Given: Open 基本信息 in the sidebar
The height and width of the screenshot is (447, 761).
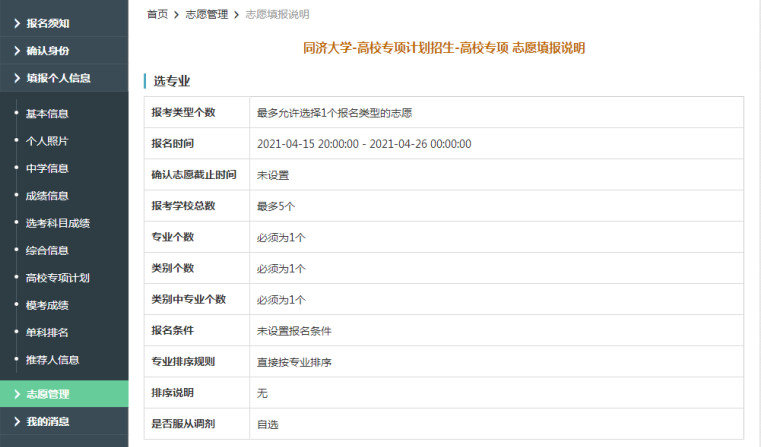Looking at the screenshot, I should click(47, 114).
